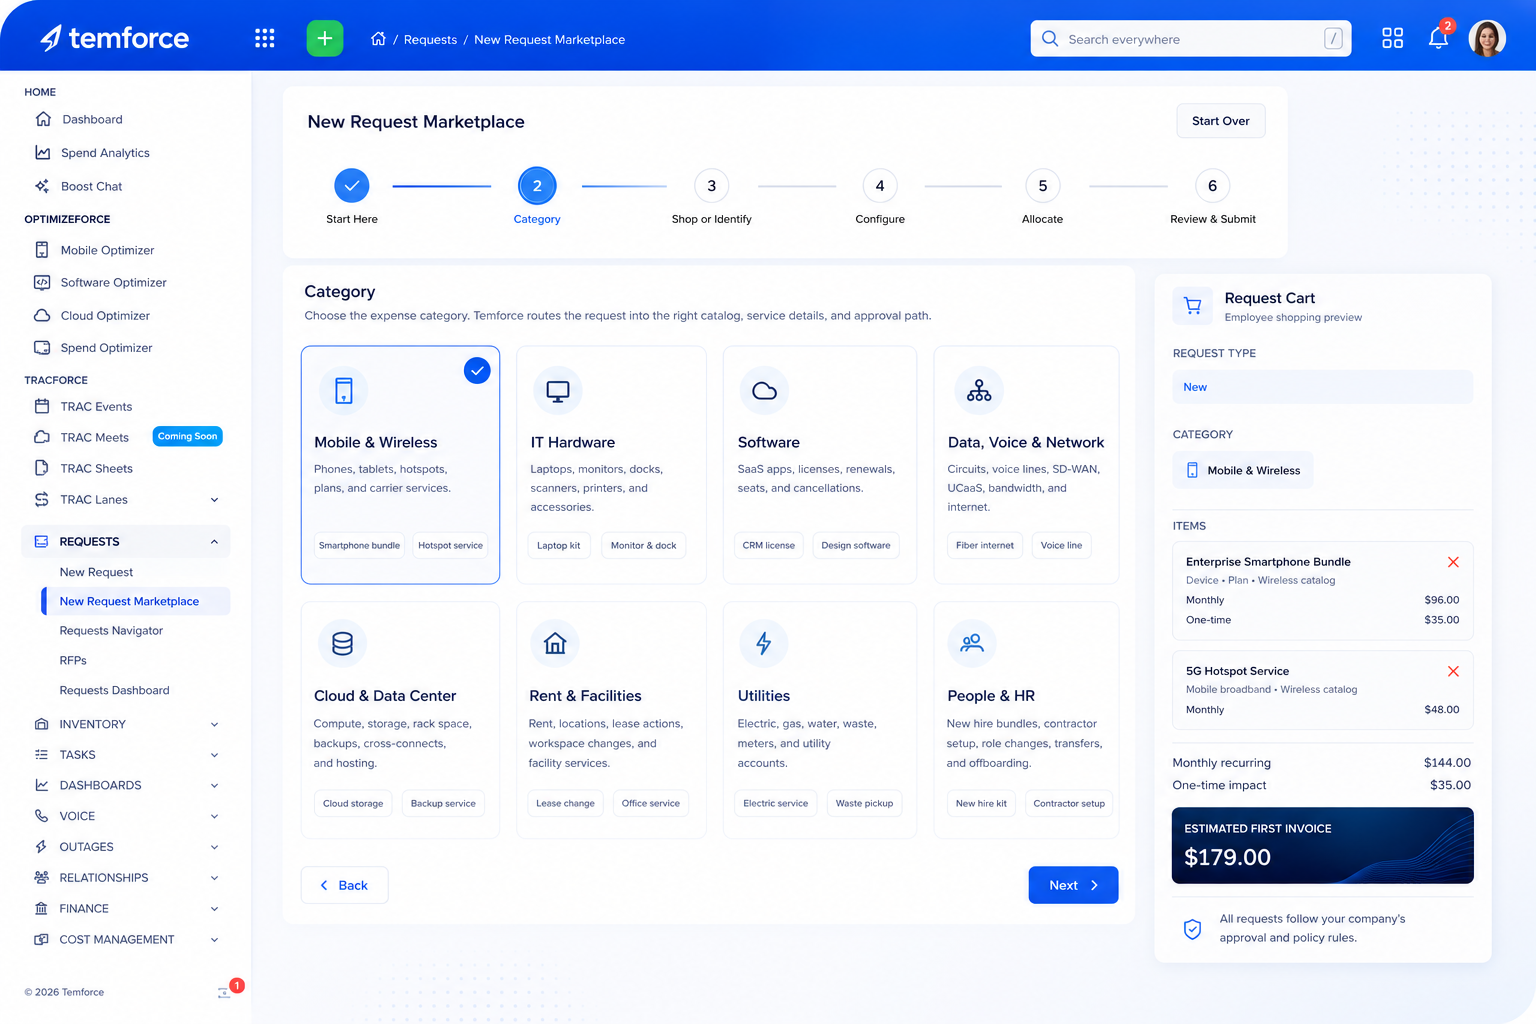Click the New request type field
1536x1024 pixels.
(1322, 387)
